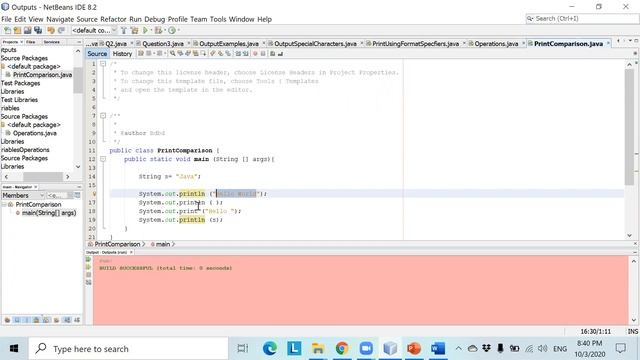Toggle Show Fields filter in Navigator
Image resolution: width=640 pixels, height=360 pixels.
17,320
